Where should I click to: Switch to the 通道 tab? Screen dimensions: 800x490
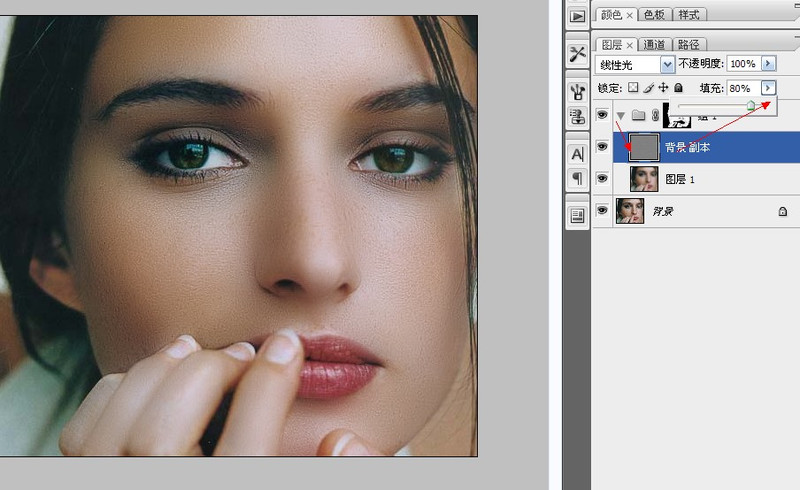tap(654, 45)
